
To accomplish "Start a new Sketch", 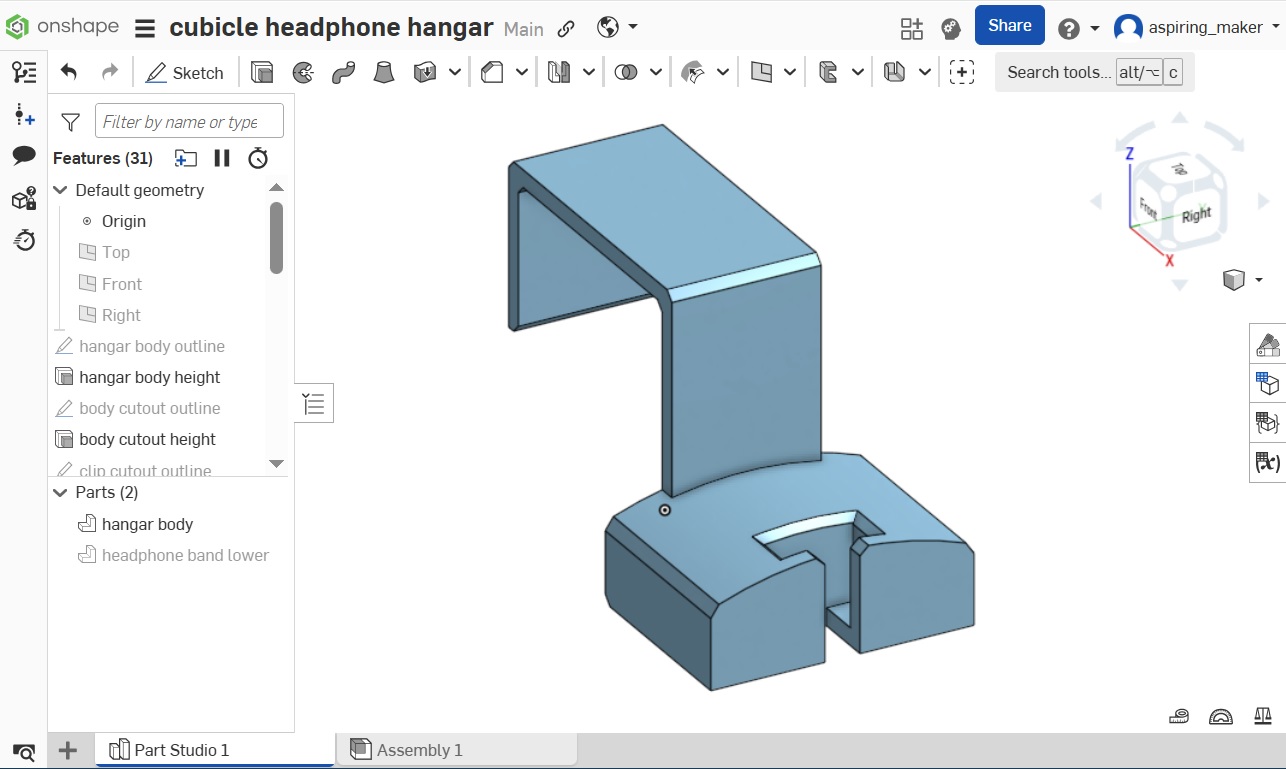I will 185,73.
